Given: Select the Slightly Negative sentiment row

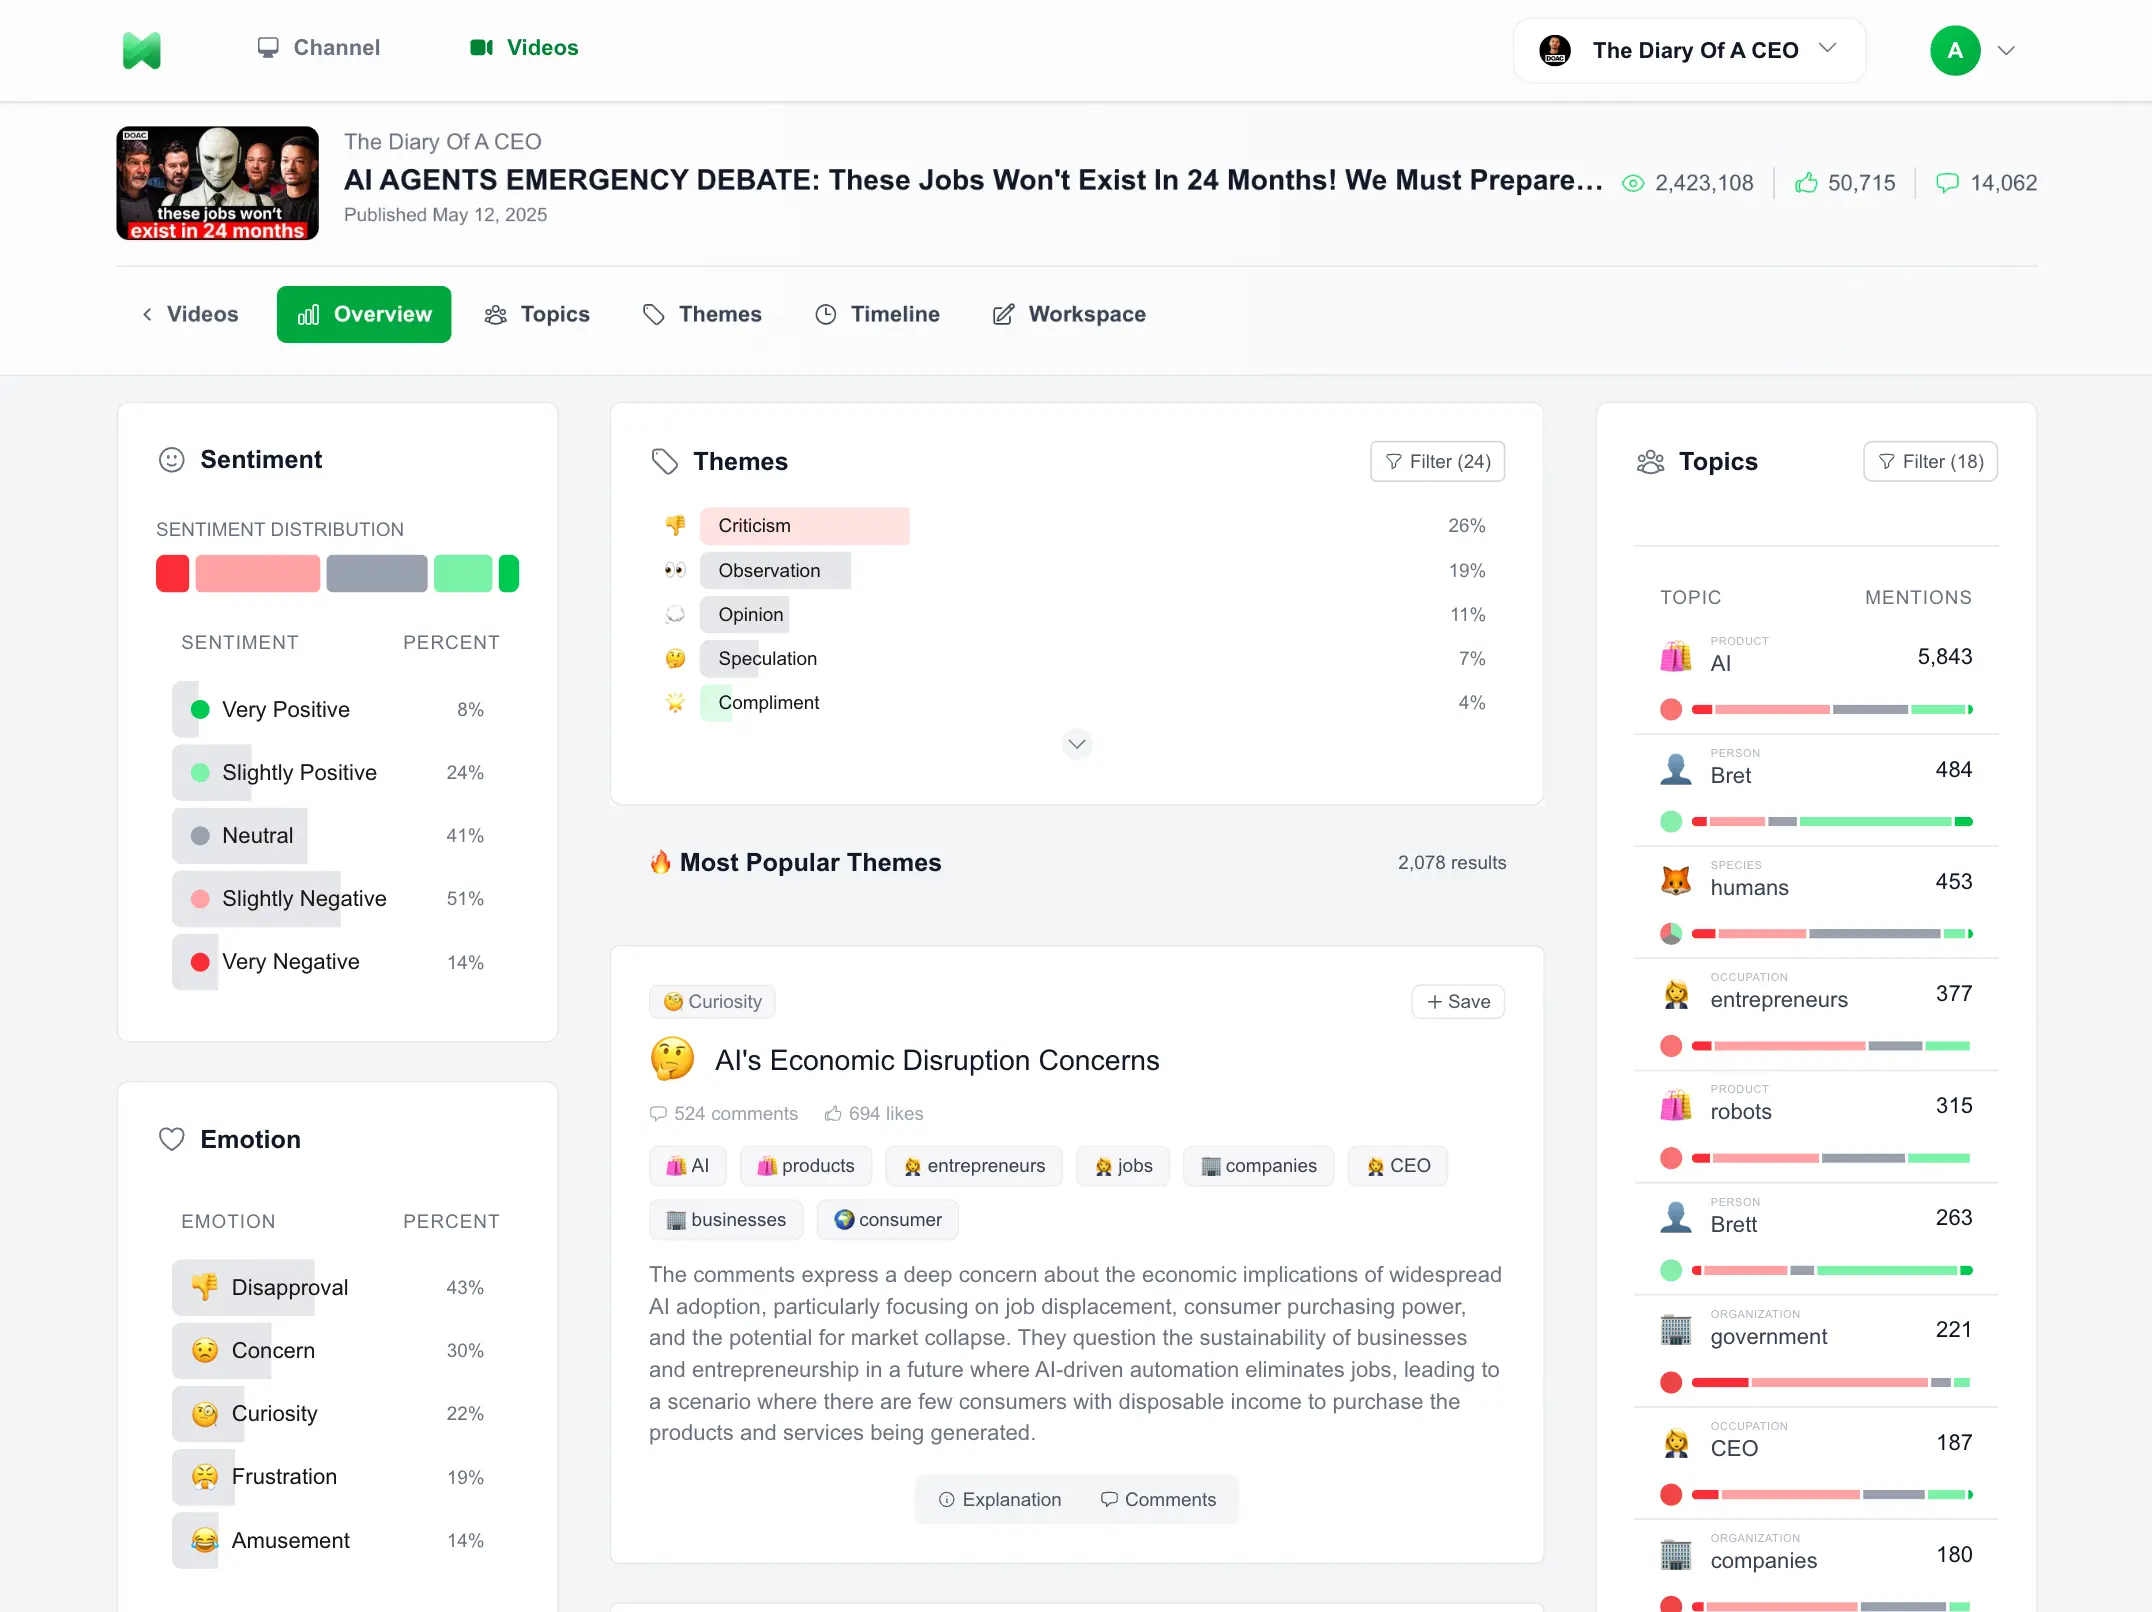Looking at the screenshot, I should [x=338, y=898].
